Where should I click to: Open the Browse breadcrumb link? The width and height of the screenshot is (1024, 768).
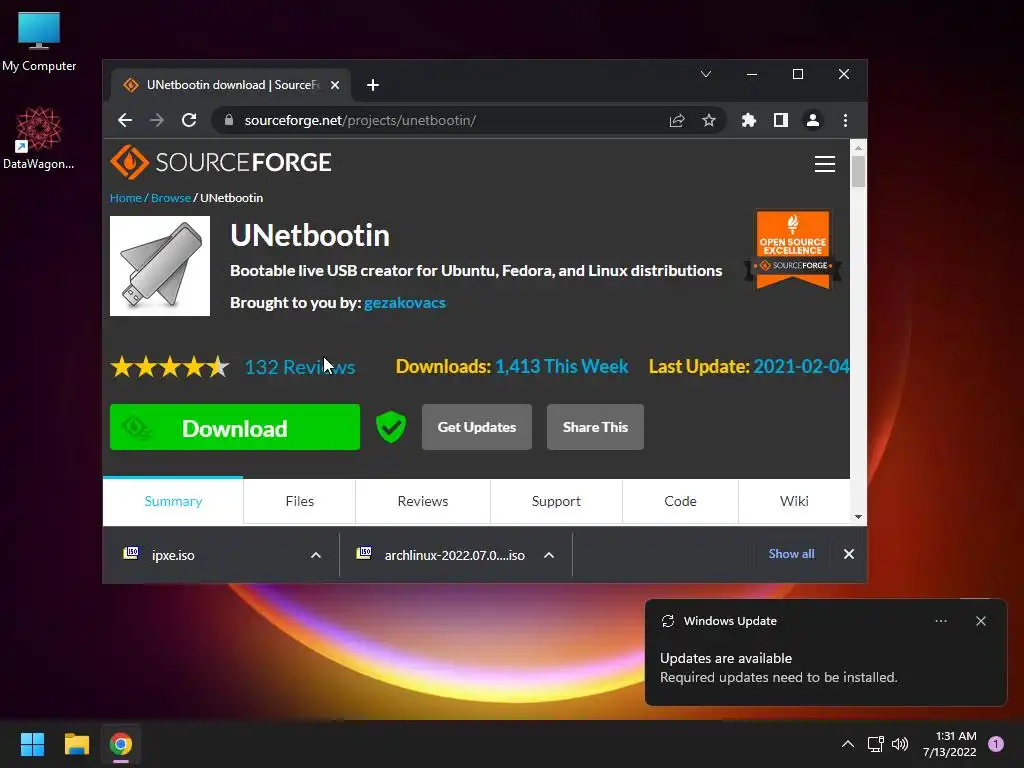(x=170, y=198)
